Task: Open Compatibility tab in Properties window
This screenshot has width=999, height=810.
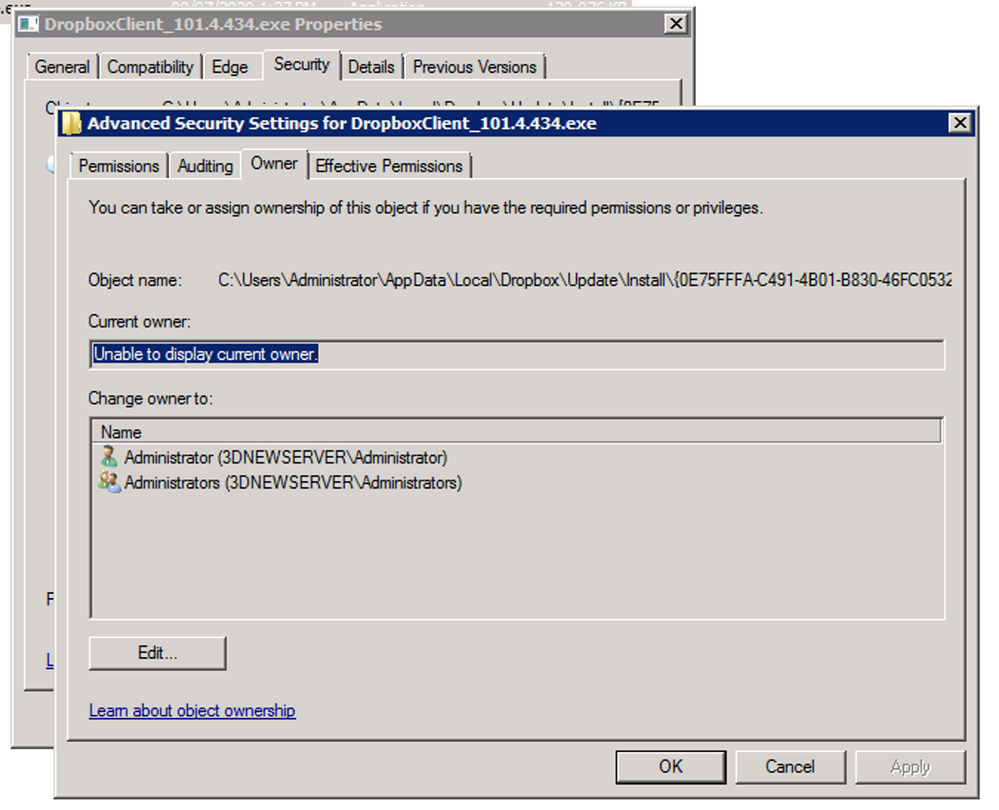Action: (150, 67)
